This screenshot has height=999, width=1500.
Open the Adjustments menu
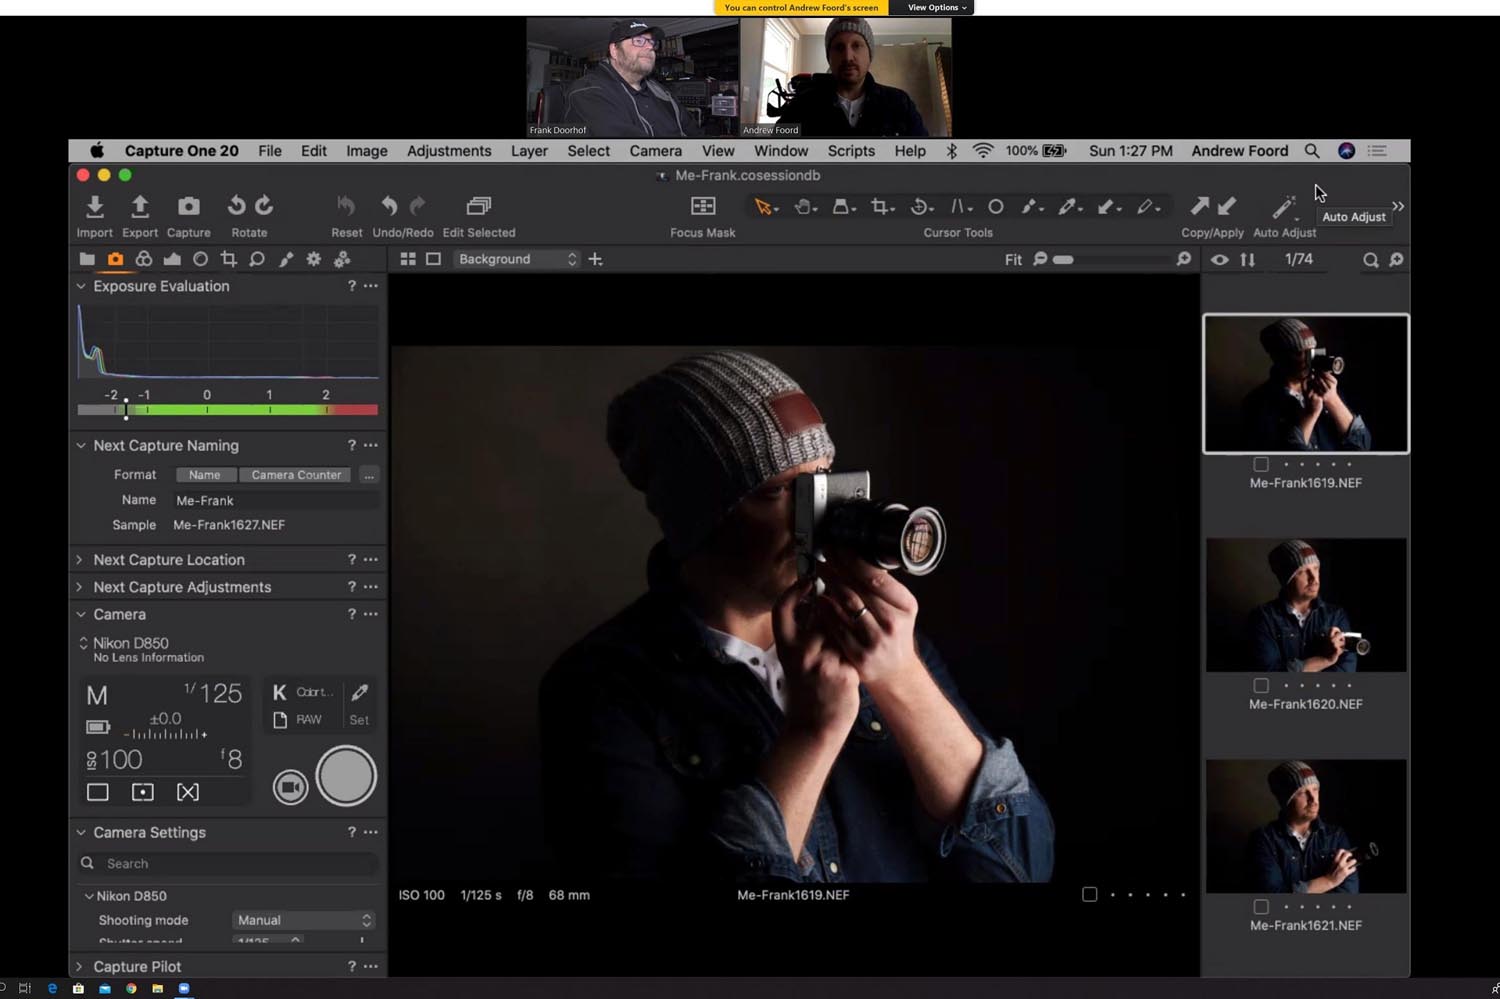point(449,151)
